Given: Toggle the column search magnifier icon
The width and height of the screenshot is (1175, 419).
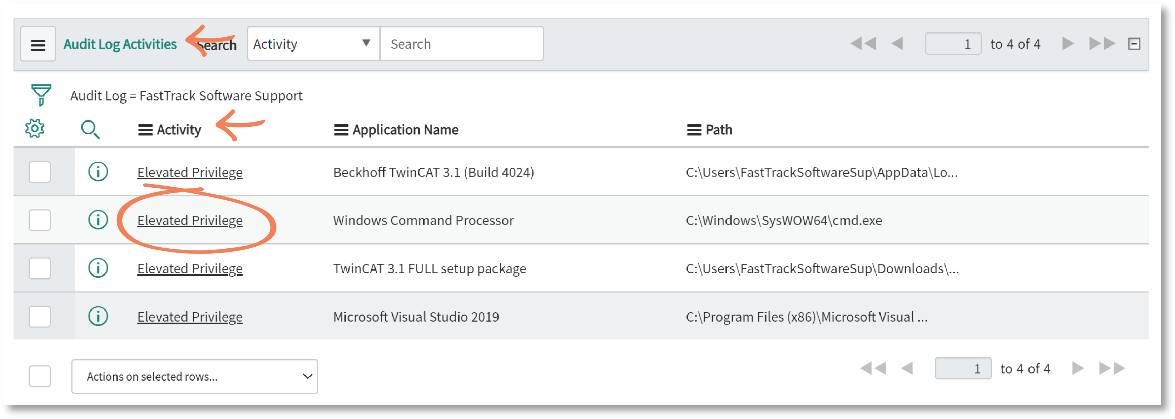Looking at the screenshot, I should (90, 130).
